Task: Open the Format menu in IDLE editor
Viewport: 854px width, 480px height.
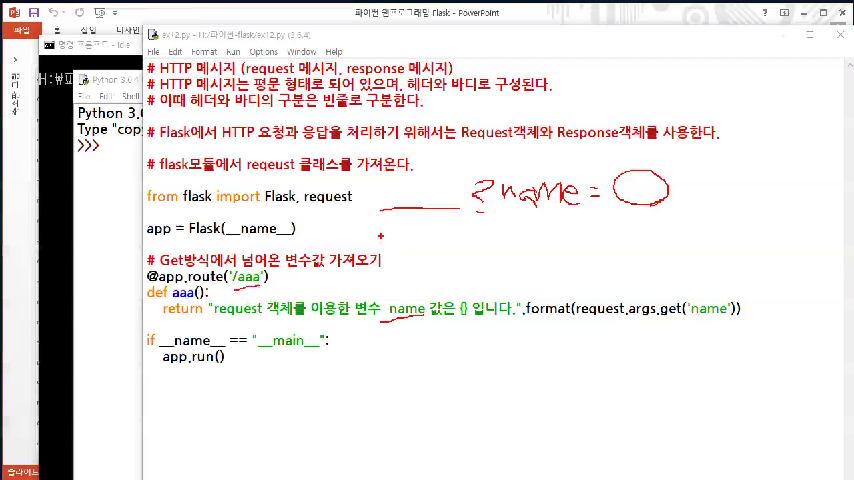Action: coord(204,52)
